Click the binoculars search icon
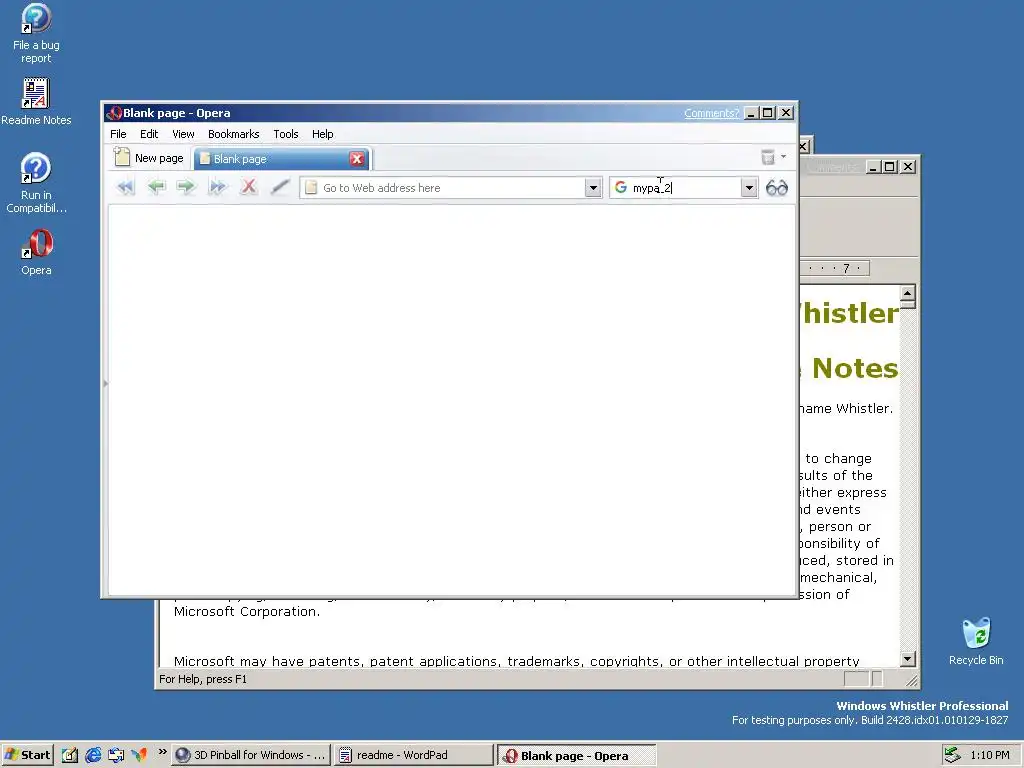Viewport: 1024px width, 768px height. [x=776, y=188]
